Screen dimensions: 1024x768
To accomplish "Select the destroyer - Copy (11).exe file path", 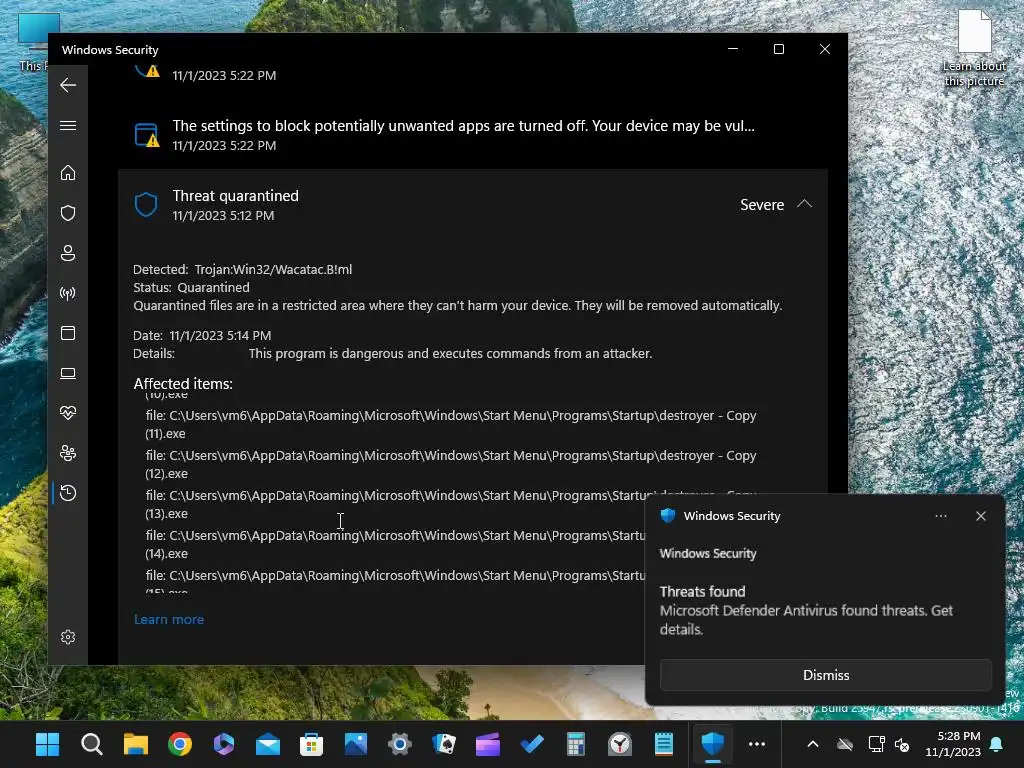I will (451, 424).
